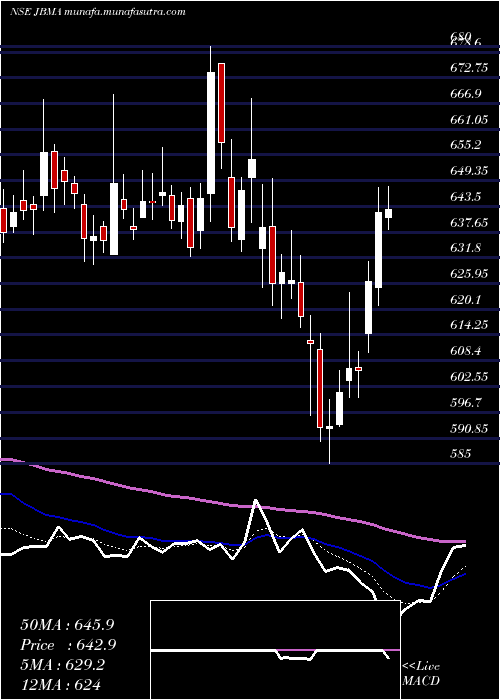500x700 pixels.
Task: Click the 590.85 price axis label
Action: tap(469, 428)
